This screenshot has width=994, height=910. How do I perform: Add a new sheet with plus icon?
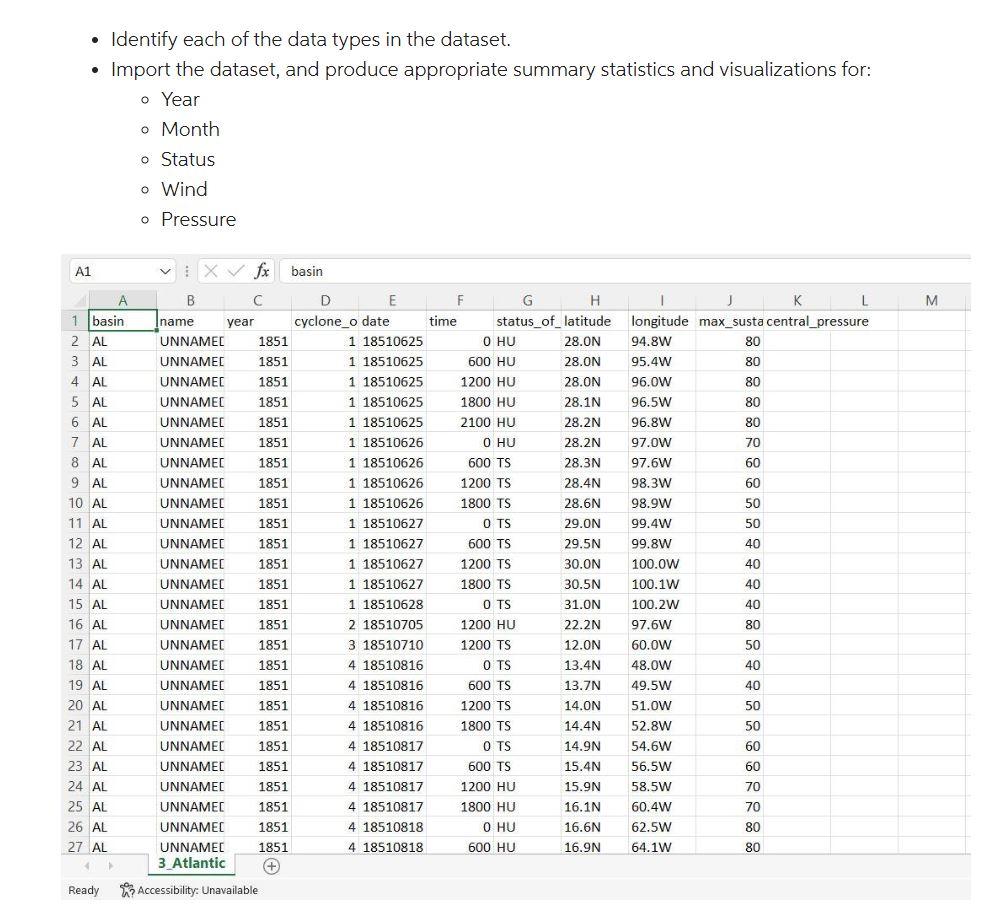(x=271, y=866)
